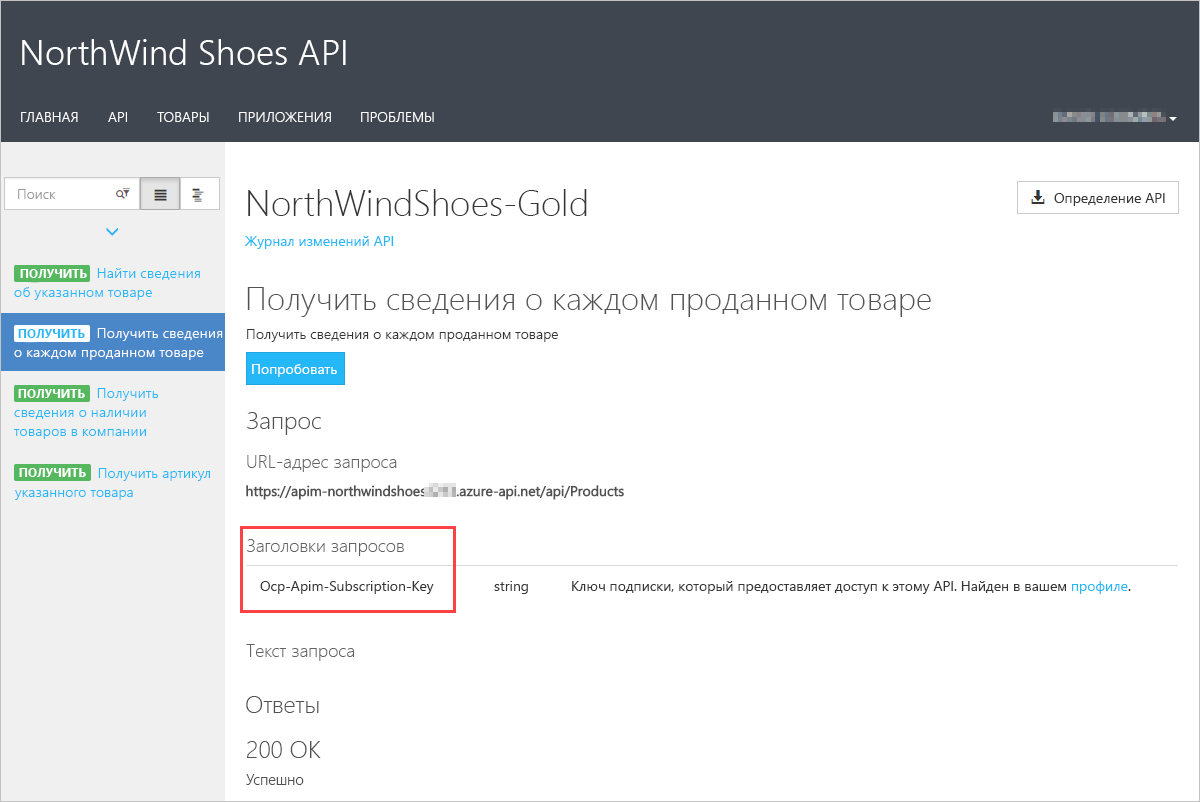Expand more operations via blue chevron
The image size is (1200, 802).
[112, 231]
